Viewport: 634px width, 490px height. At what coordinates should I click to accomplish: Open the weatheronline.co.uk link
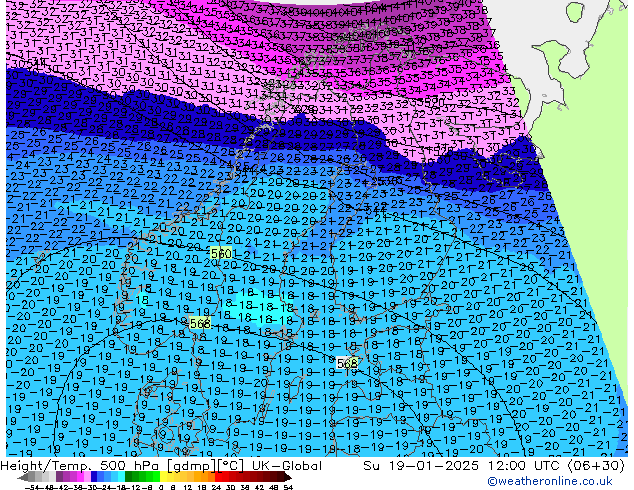[550, 481]
